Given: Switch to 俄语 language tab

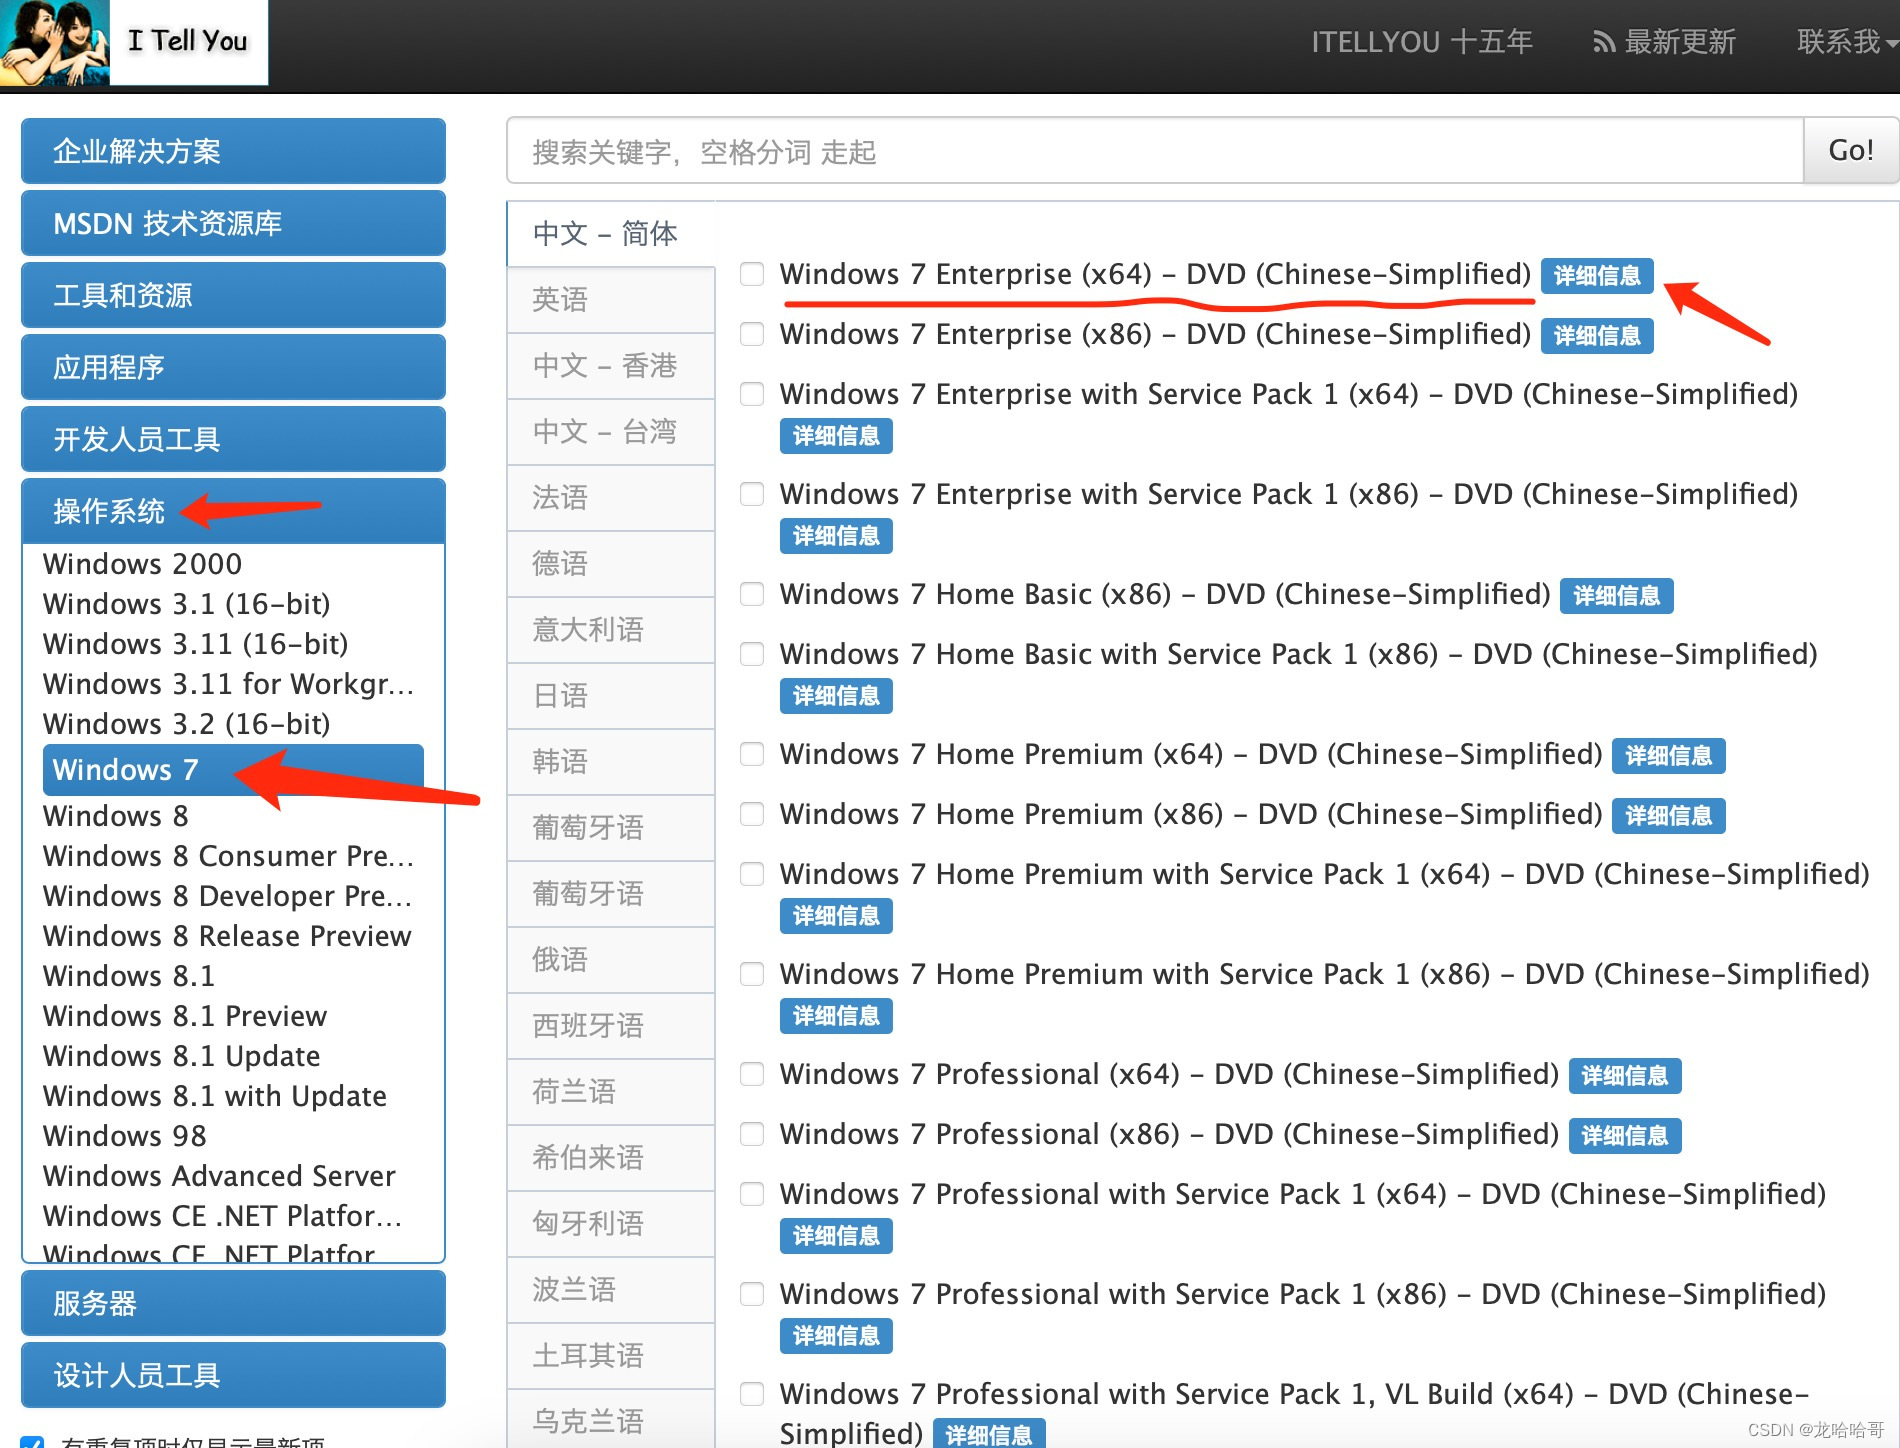Looking at the screenshot, I should point(610,960).
